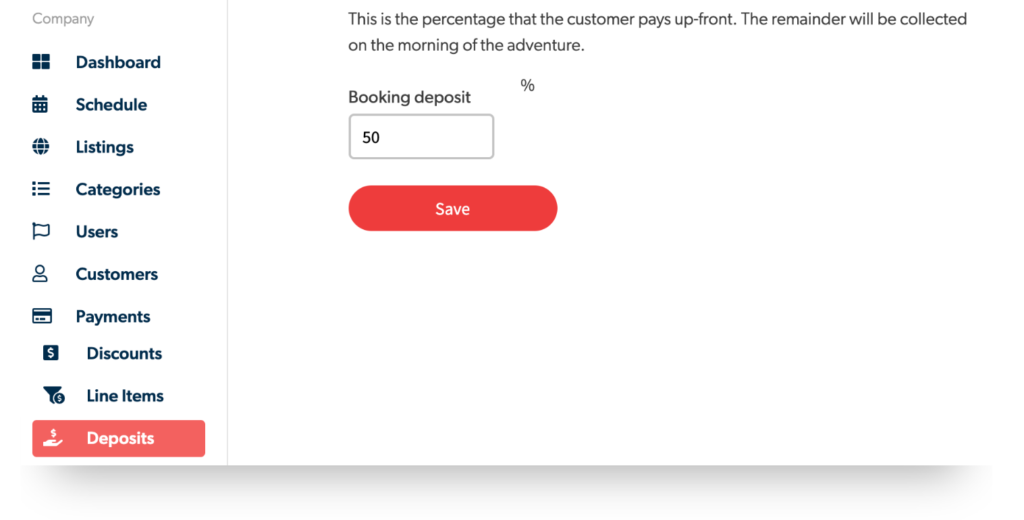Screen dimensions: 1024x520
Task: Click the Users flag icon
Action: (40, 231)
